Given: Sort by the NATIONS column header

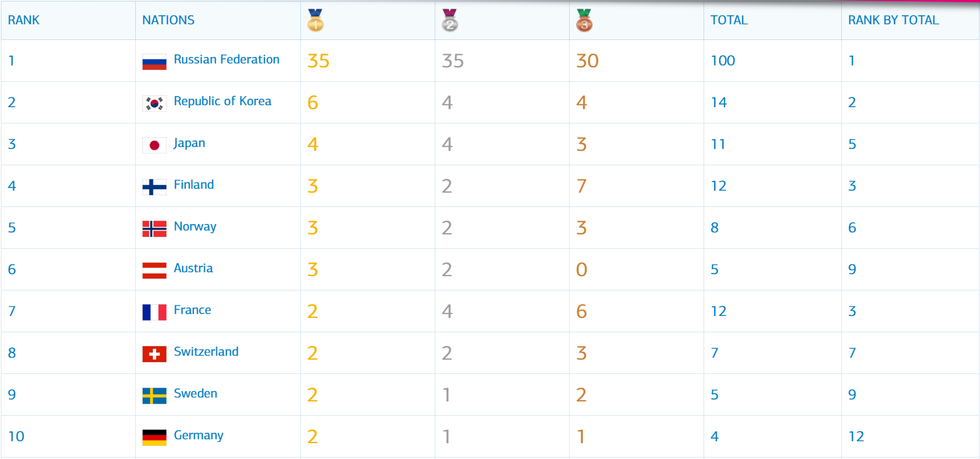Looking at the screenshot, I should [168, 20].
